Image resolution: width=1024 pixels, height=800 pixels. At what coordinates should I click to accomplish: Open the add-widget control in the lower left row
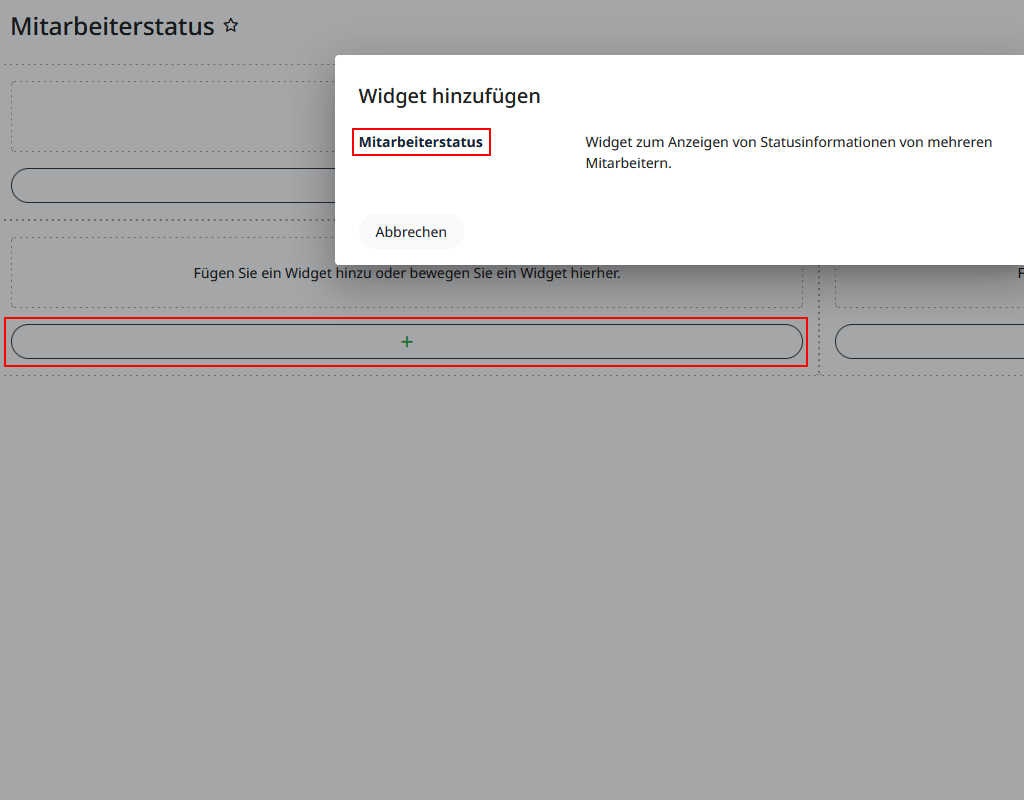[406, 341]
